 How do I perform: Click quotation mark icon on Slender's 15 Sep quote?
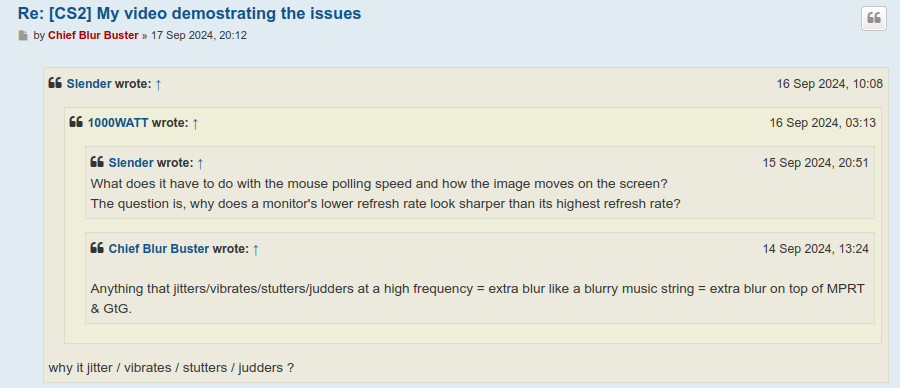[97, 162]
